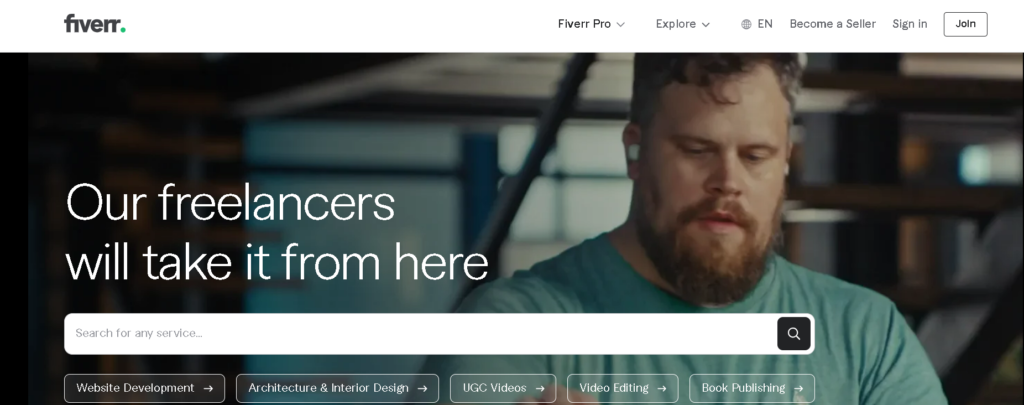Image resolution: width=1024 pixels, height=405 pixels.
Task: Select the Video Editing category chip
Action: (622, 388)
